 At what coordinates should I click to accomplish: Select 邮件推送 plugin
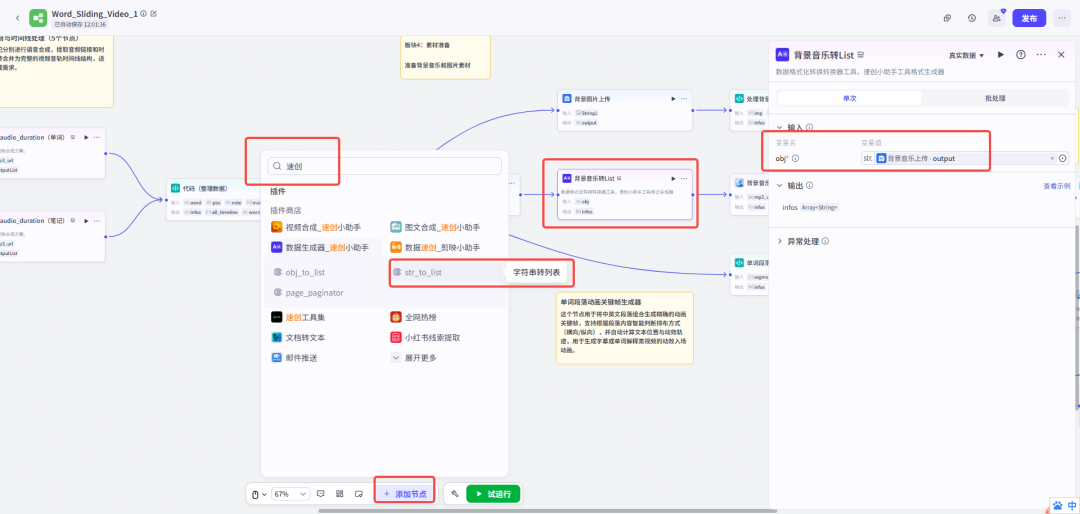tap(294, 358)
